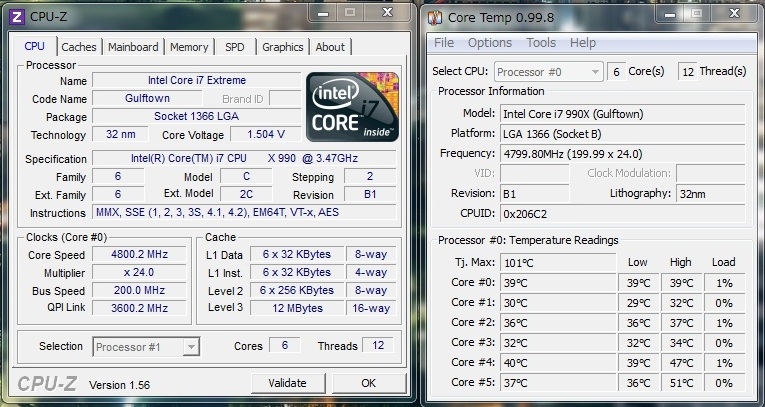Click the Core #2 temperature reading 36°C
The height and width of the screenshot is (407, 765).
tap(558, 323)
